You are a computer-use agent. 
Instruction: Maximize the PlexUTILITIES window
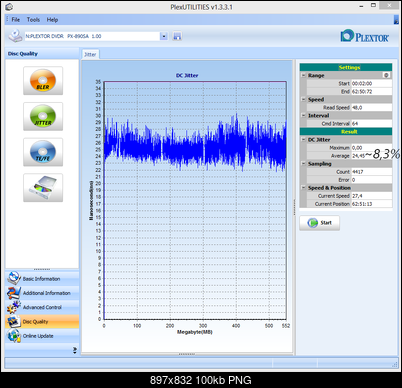[x=373, y=6]
